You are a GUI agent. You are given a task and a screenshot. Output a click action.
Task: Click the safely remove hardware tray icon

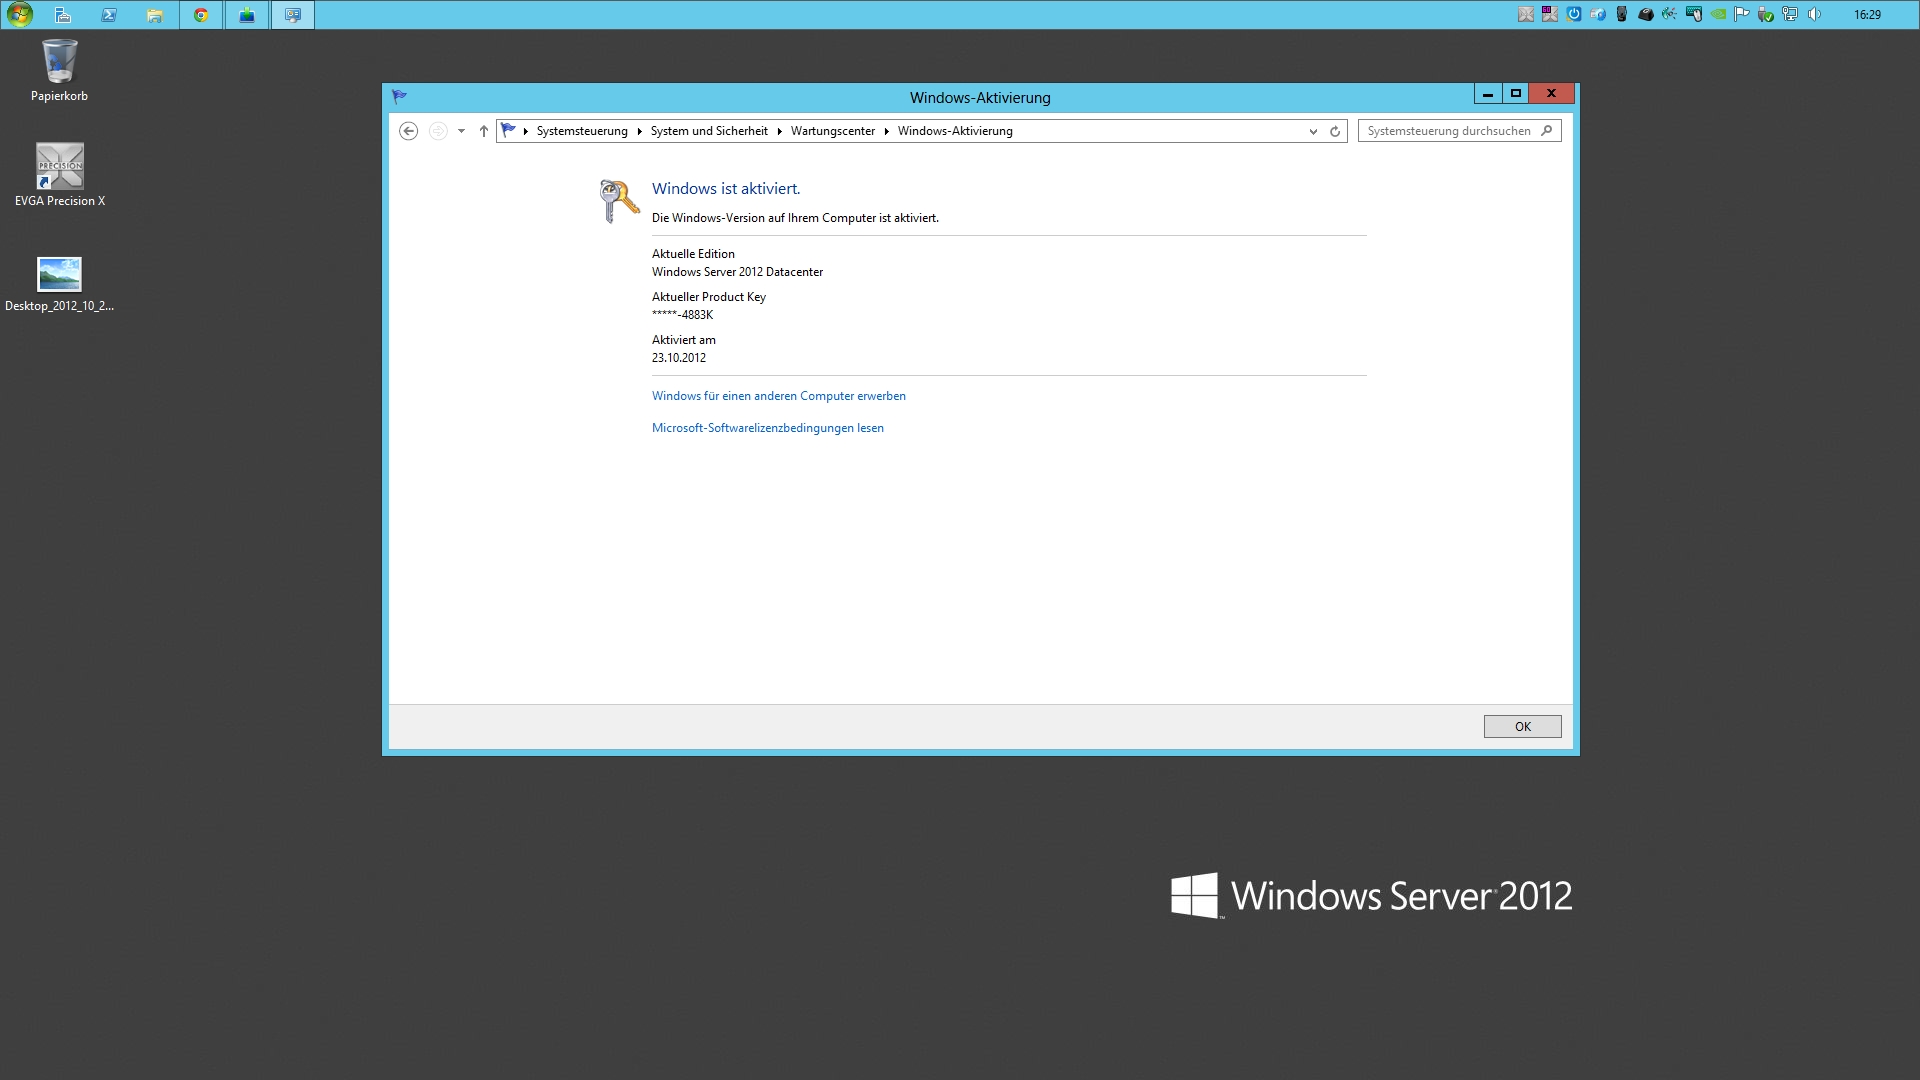click(1766, 14)
